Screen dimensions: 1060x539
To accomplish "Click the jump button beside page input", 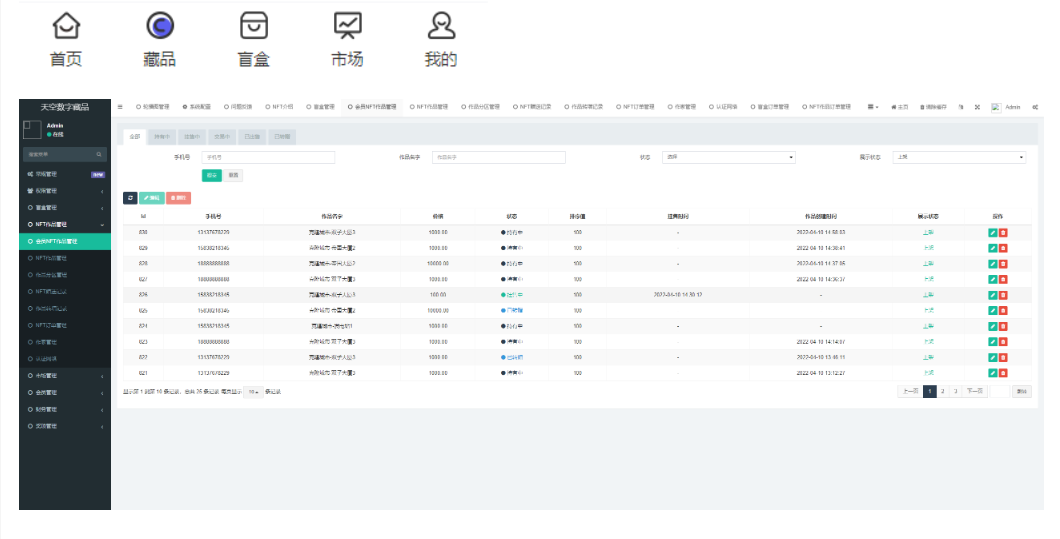I will coord(1022,391).
